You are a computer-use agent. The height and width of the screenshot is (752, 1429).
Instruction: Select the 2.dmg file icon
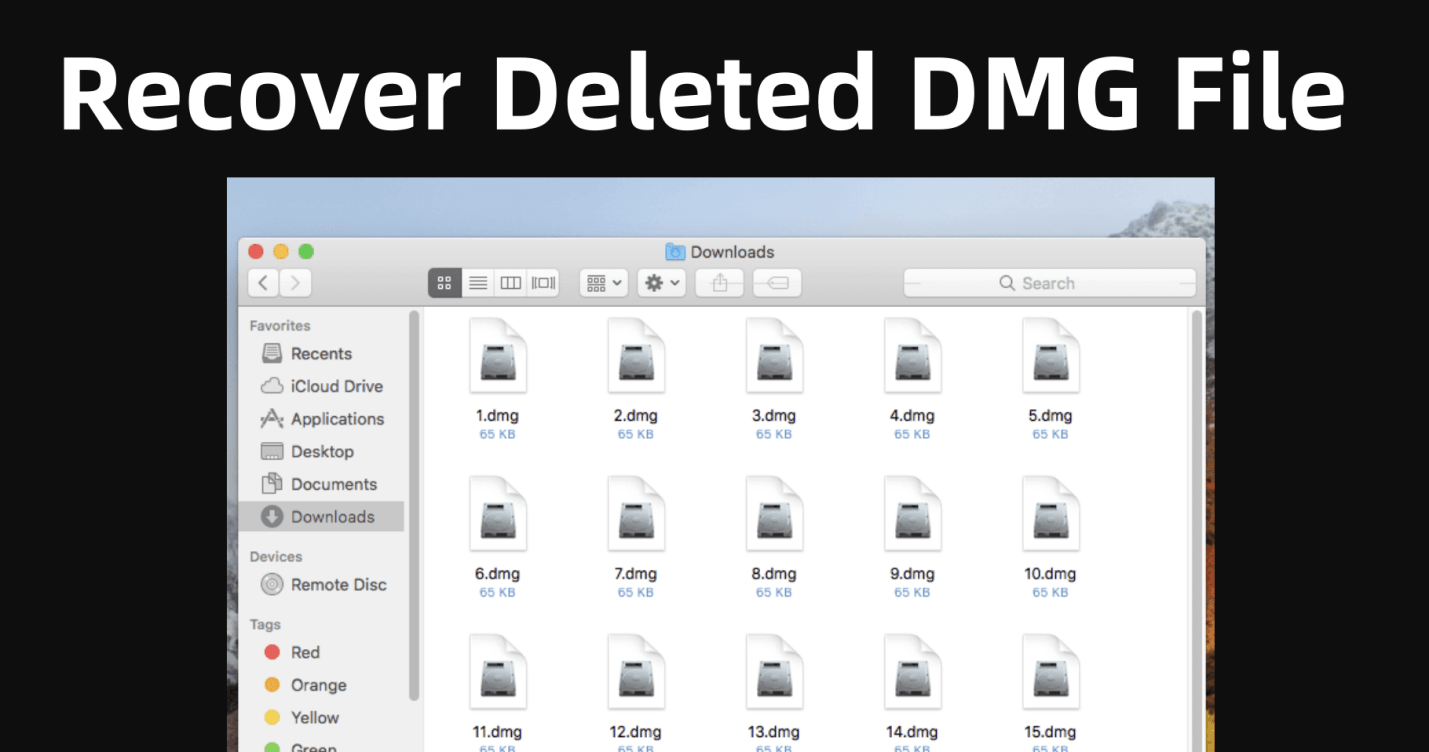(636, 356)
